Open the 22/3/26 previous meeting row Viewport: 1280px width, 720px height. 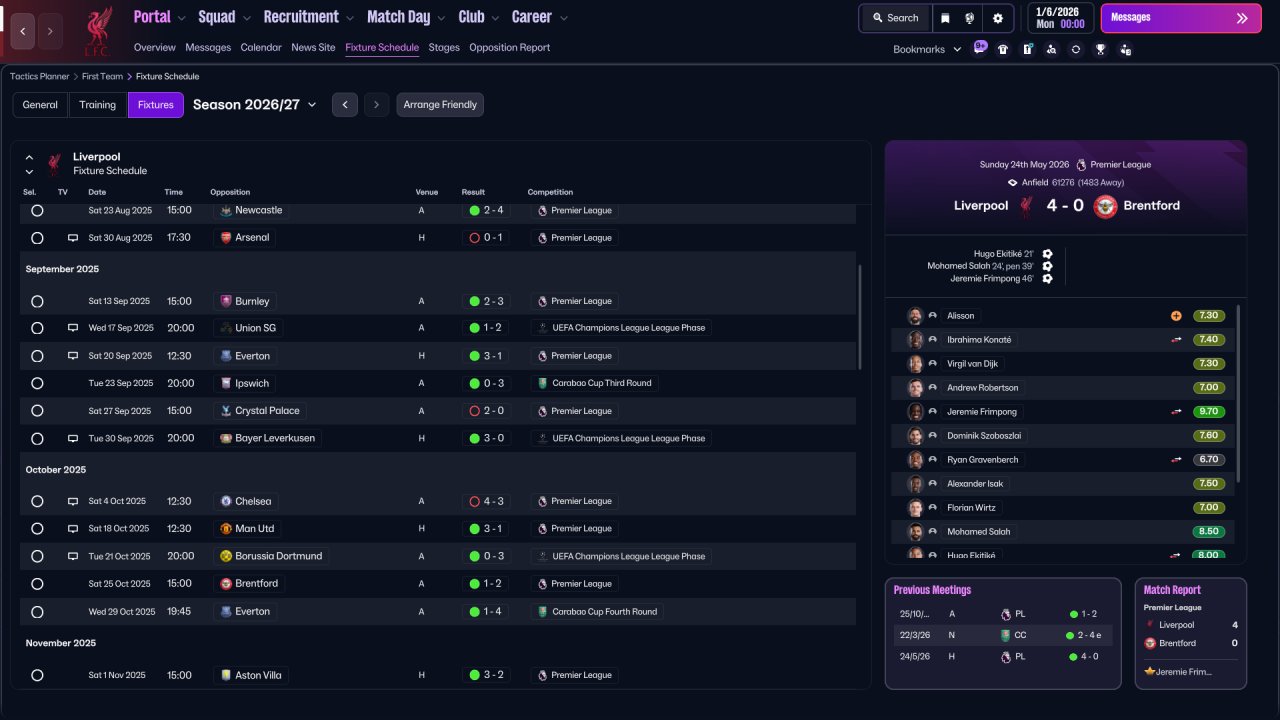[x=1003, y=635]
